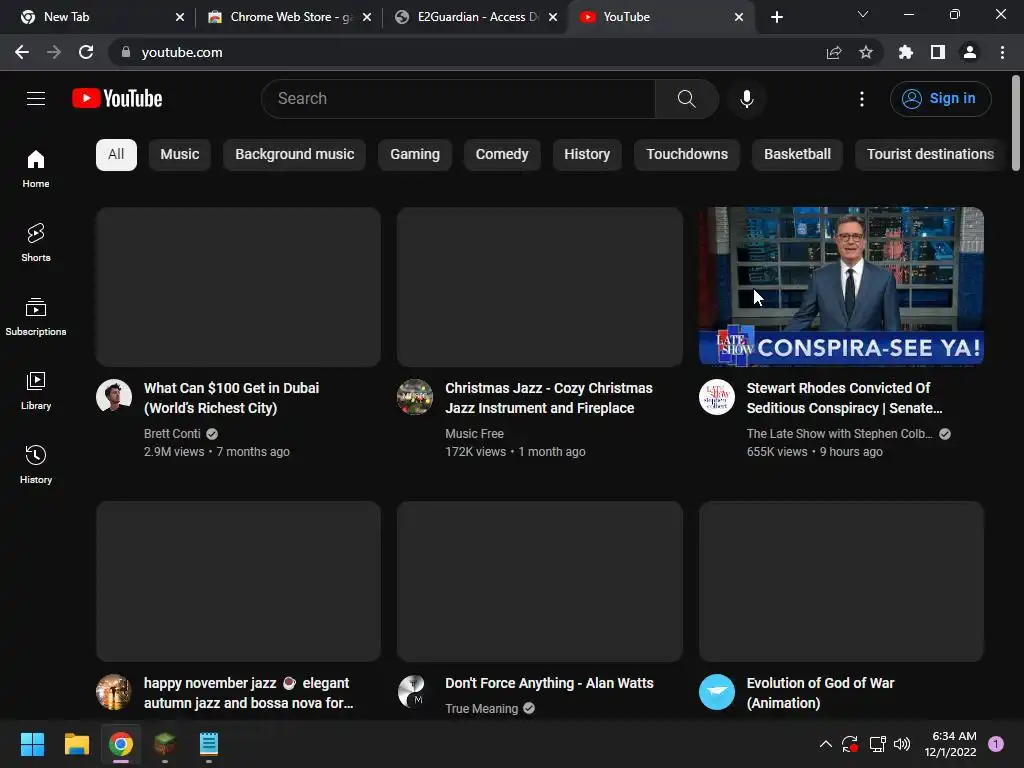Click the Stephen Colbert video thumbnail
The width and height of the screenshot is (1024, 768).
tap(841, 287)
